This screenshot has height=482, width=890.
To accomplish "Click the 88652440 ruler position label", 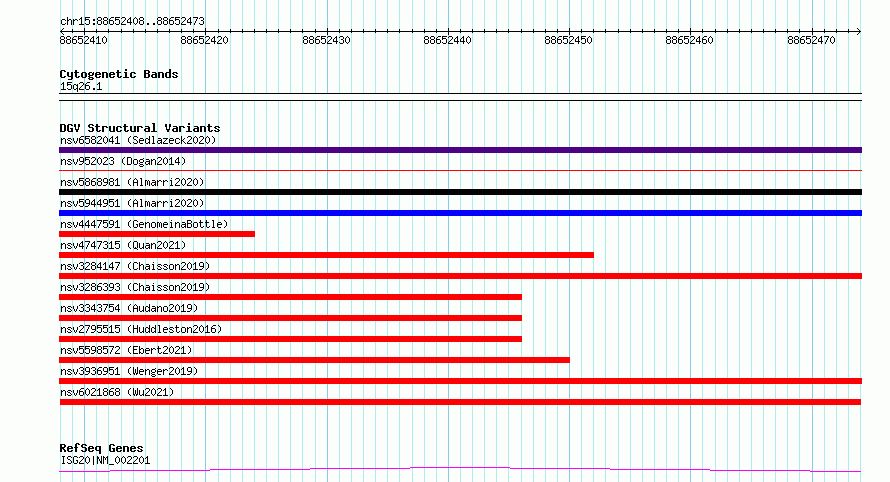I will pyautogui.click(x=447, y=40).
